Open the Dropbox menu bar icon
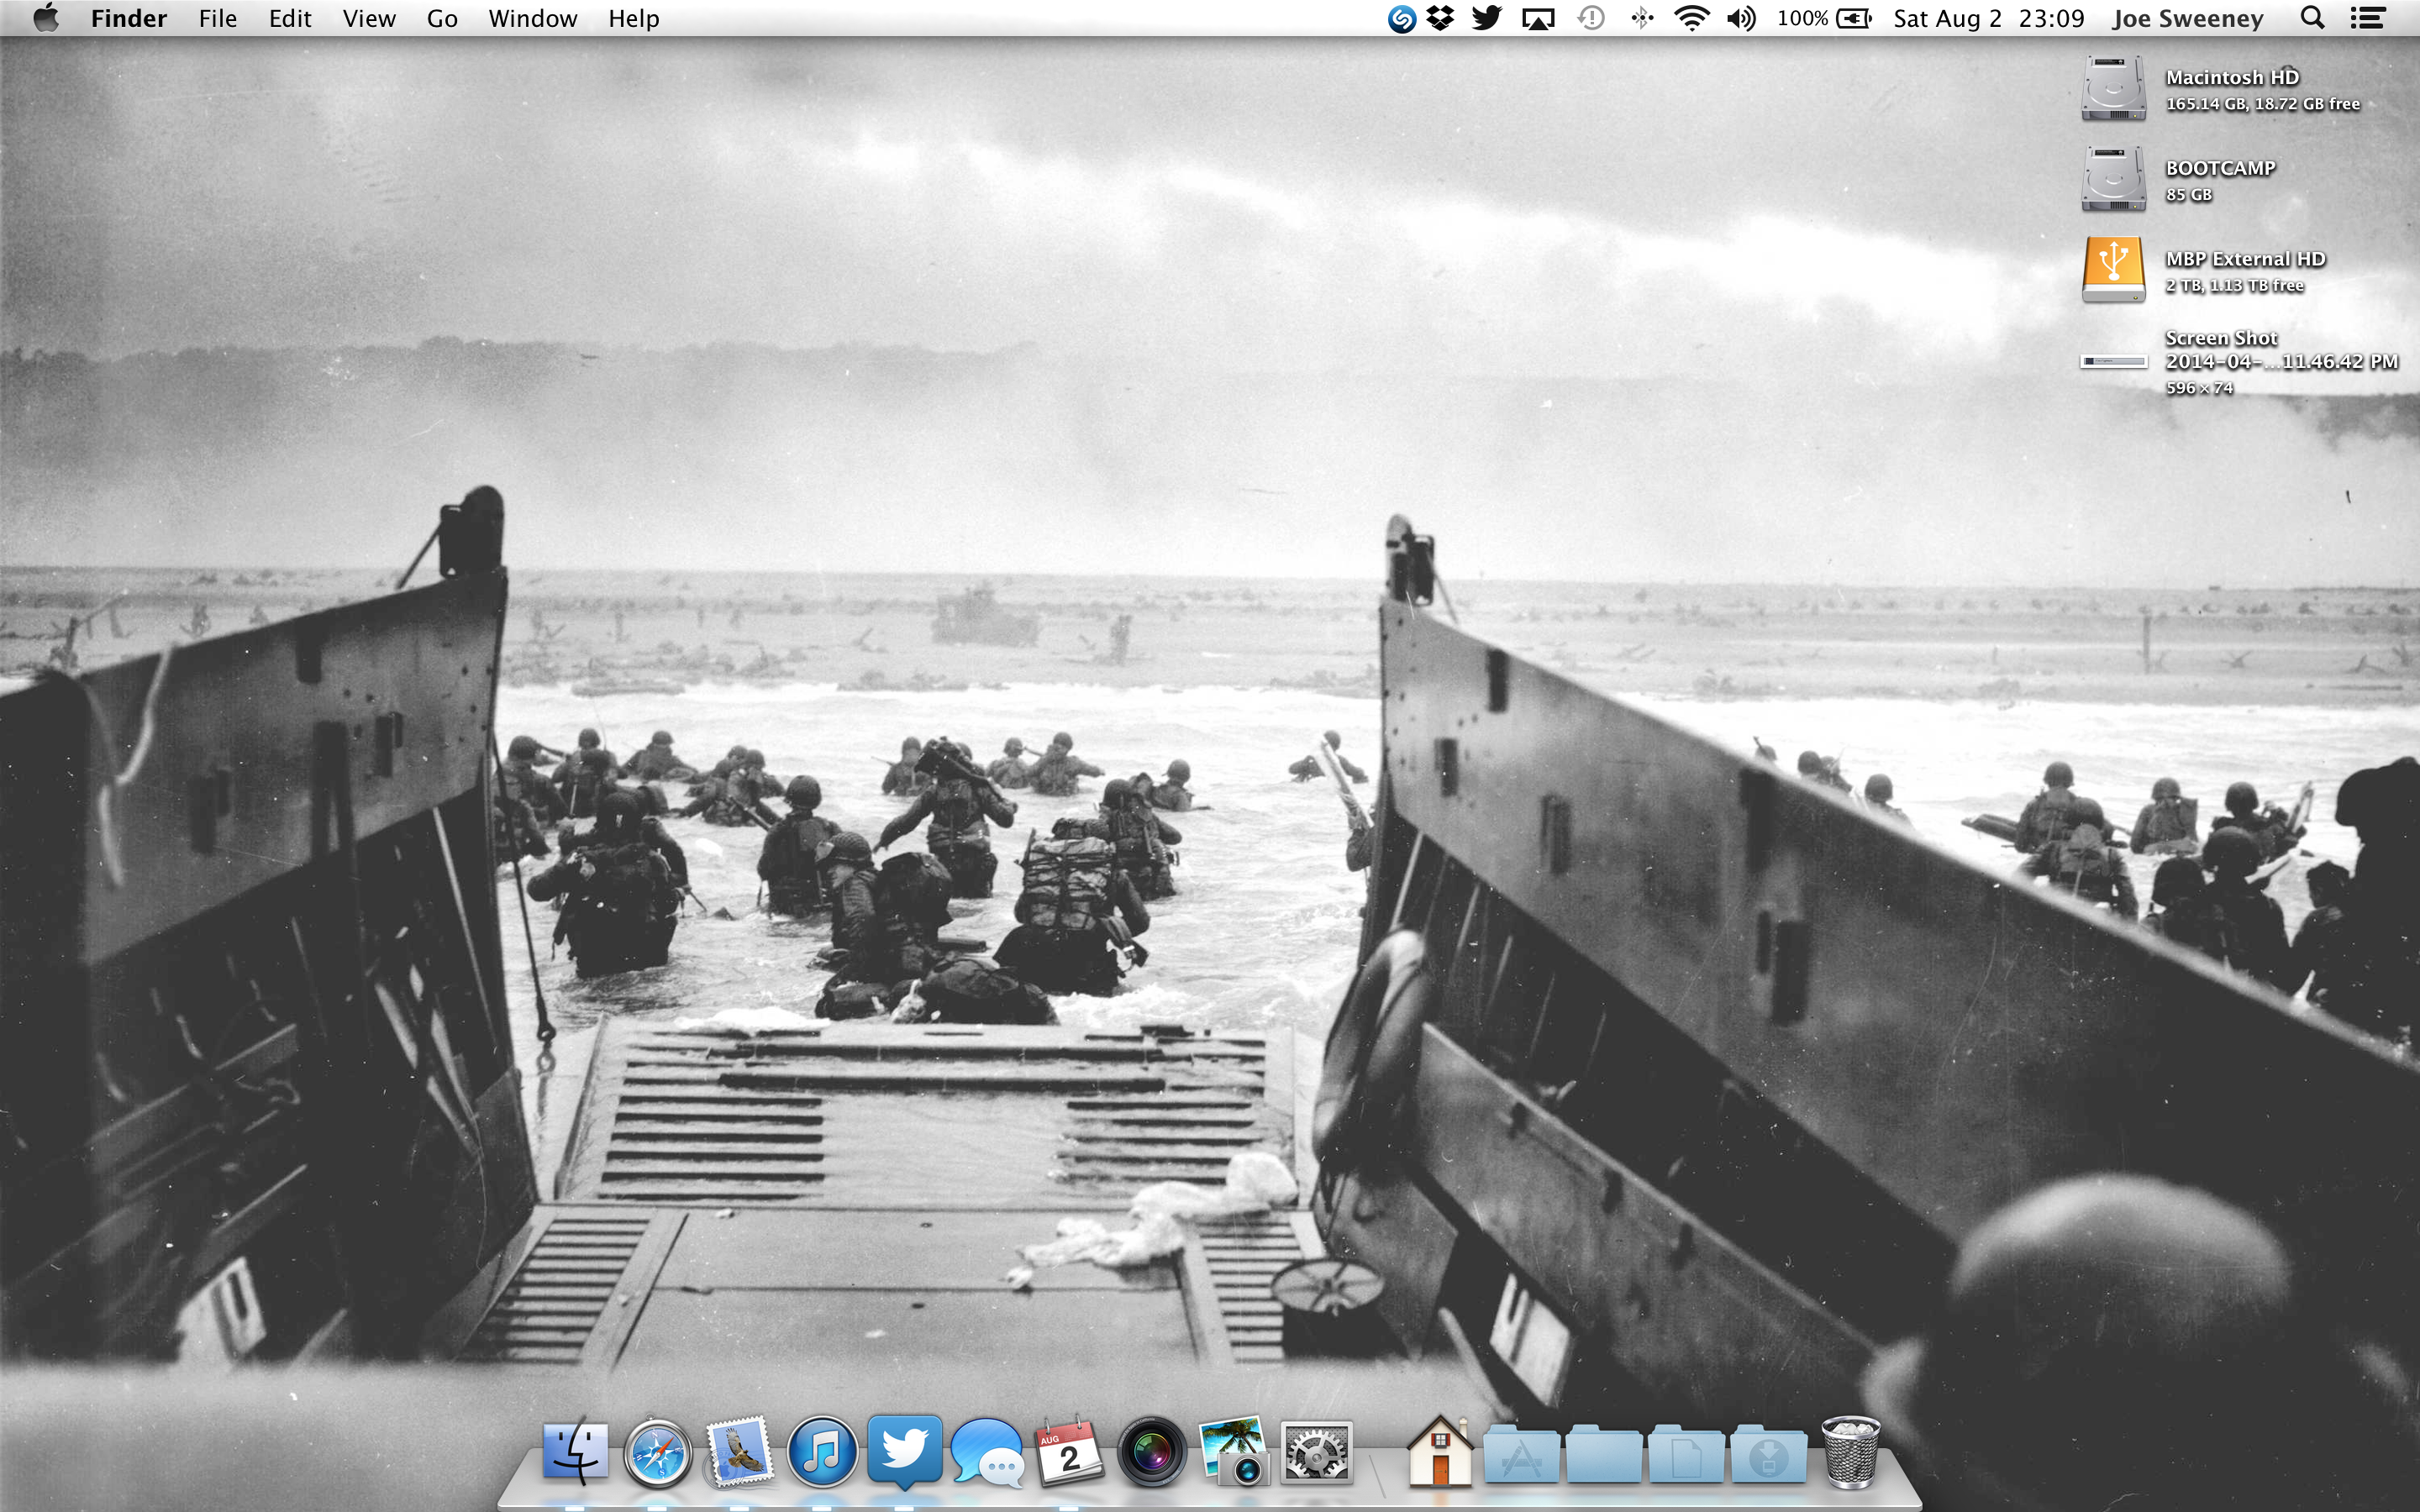Viewport: 2420px width, 1512px height. [x=1440, y=18]
